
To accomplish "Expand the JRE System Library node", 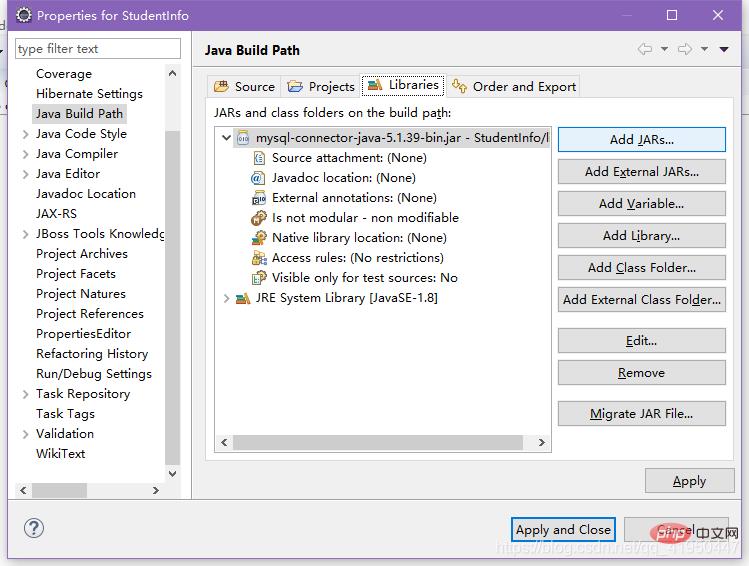I will tap(227, 298).
